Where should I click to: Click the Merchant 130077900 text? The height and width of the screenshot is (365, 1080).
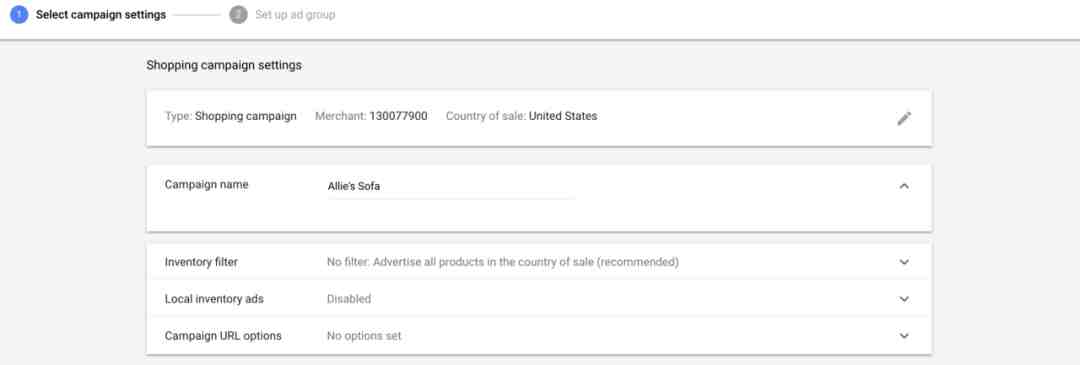(x=371, y=116)
